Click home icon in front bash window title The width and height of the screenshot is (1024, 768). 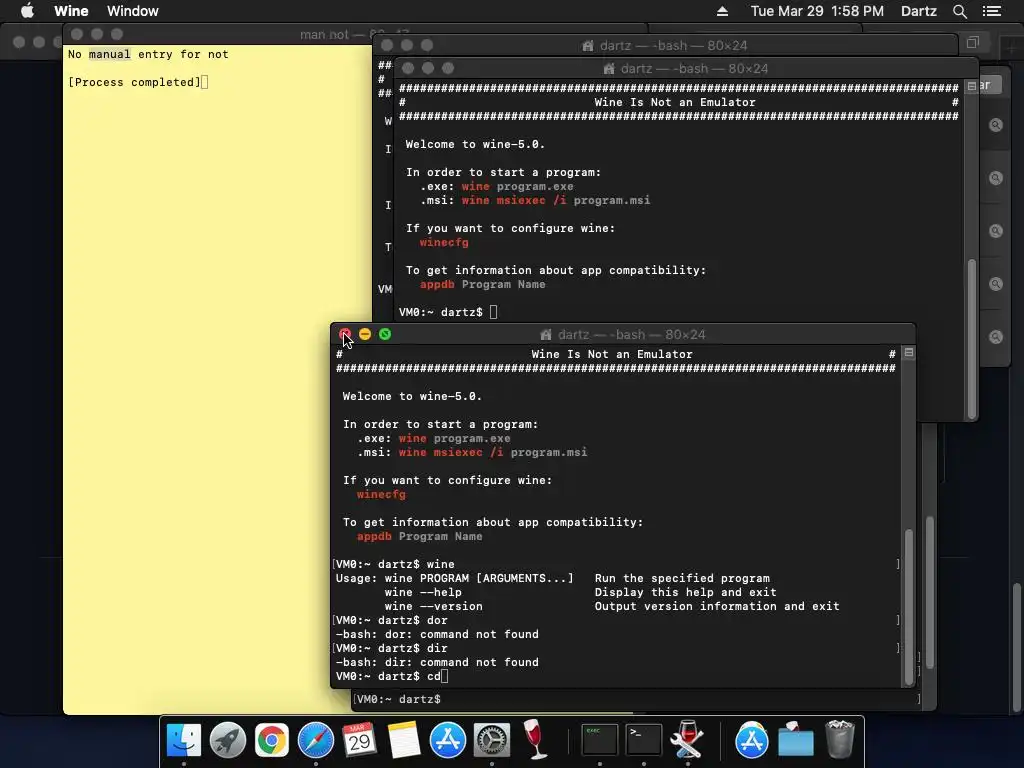point(546,334)
